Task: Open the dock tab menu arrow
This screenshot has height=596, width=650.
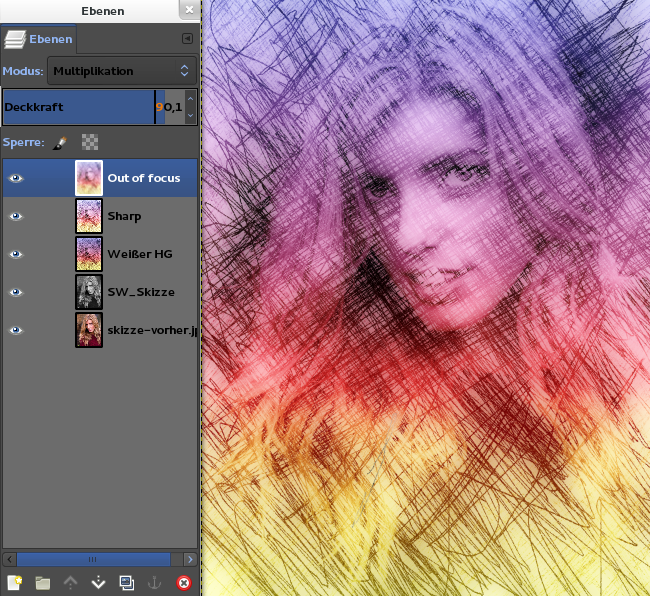Action: 187,39
